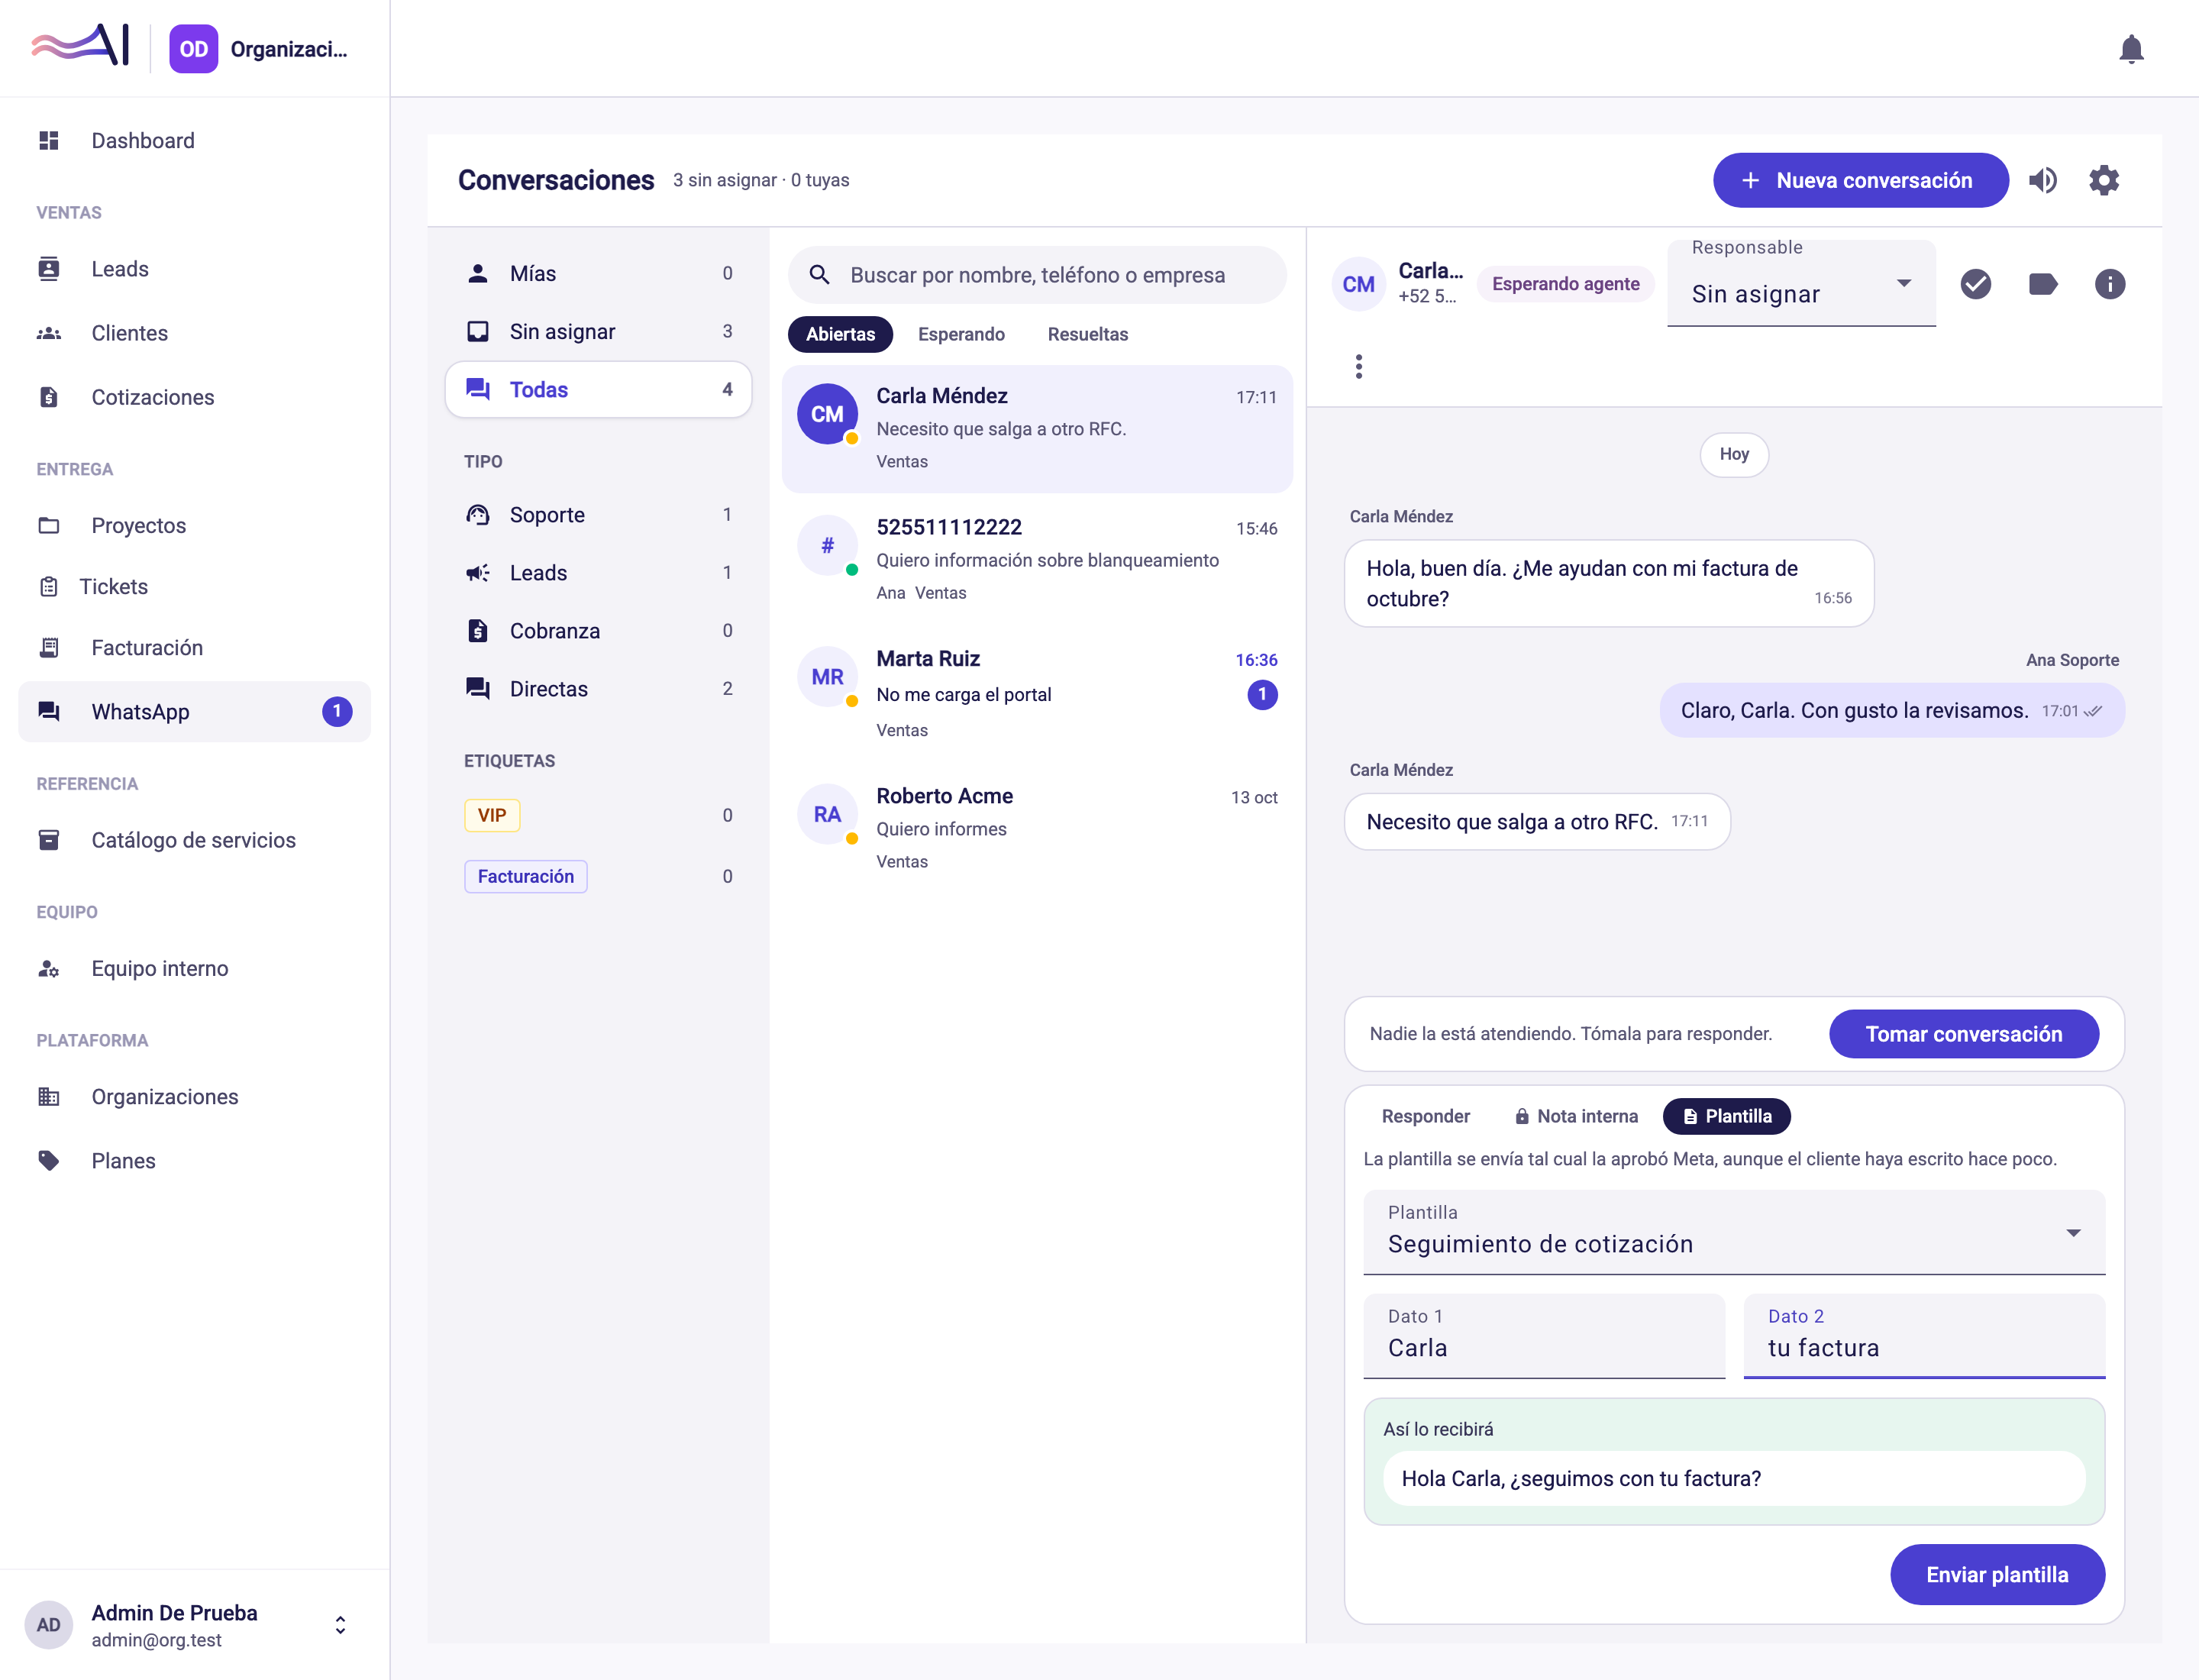This screenshot has height=1680, width=2199.
Task: Open Equipo interno
Action: coord(194,968)
